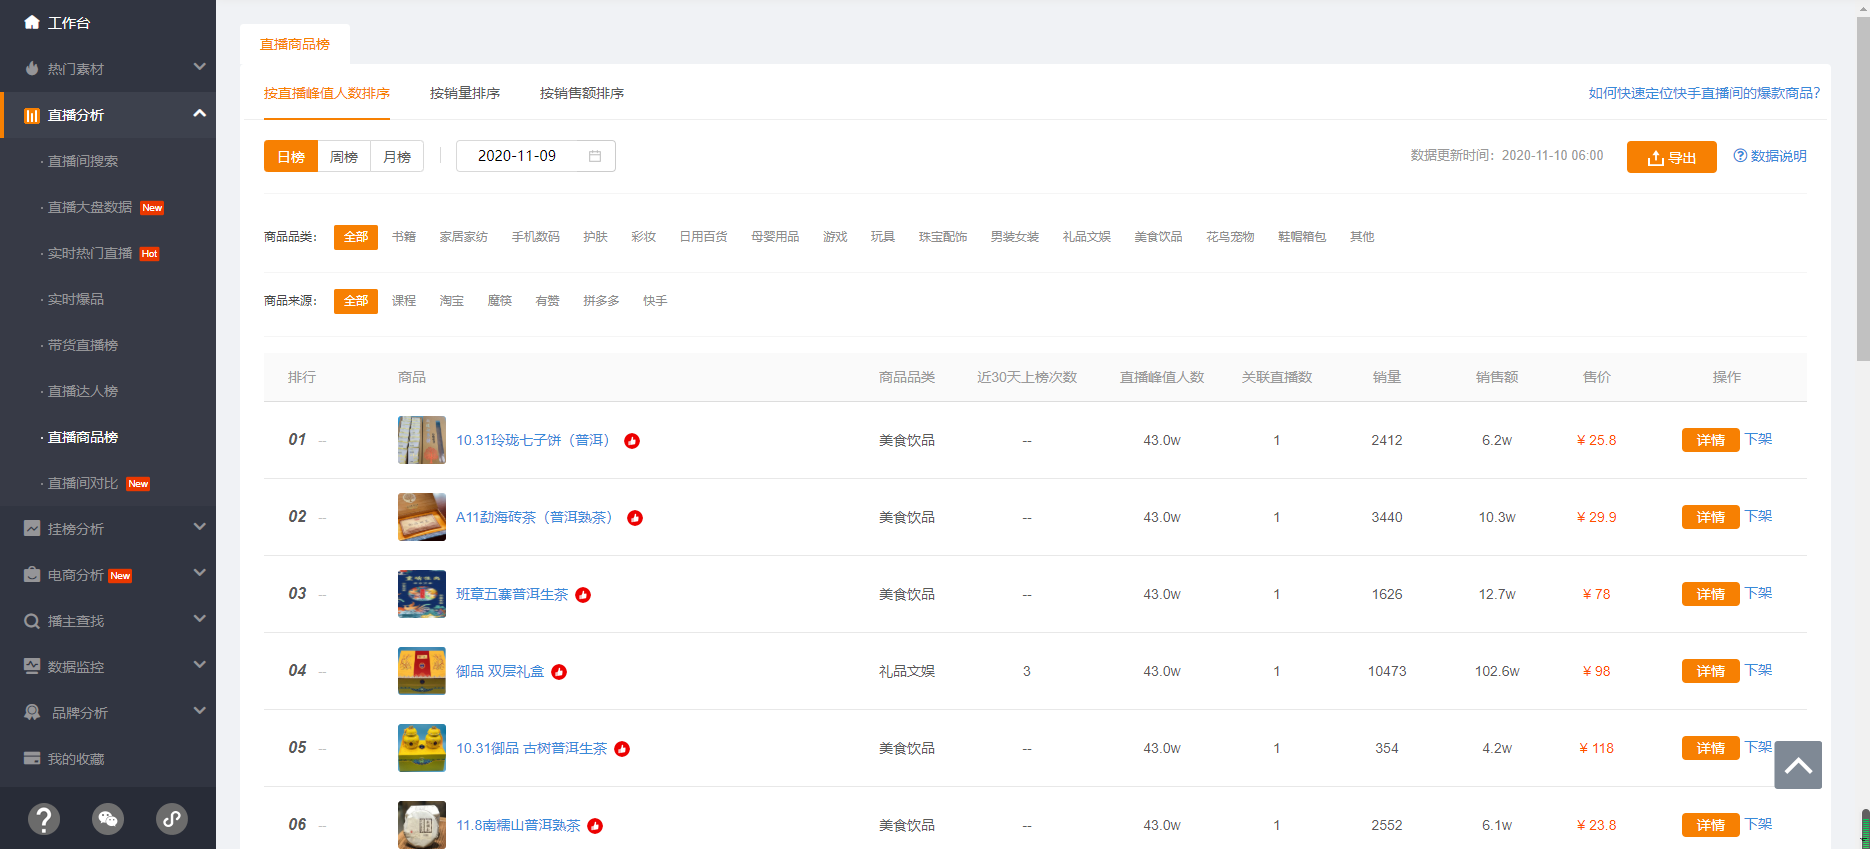
Task: Open product thumbnail for 御品 双层礼盒
Action: [422, 671]
